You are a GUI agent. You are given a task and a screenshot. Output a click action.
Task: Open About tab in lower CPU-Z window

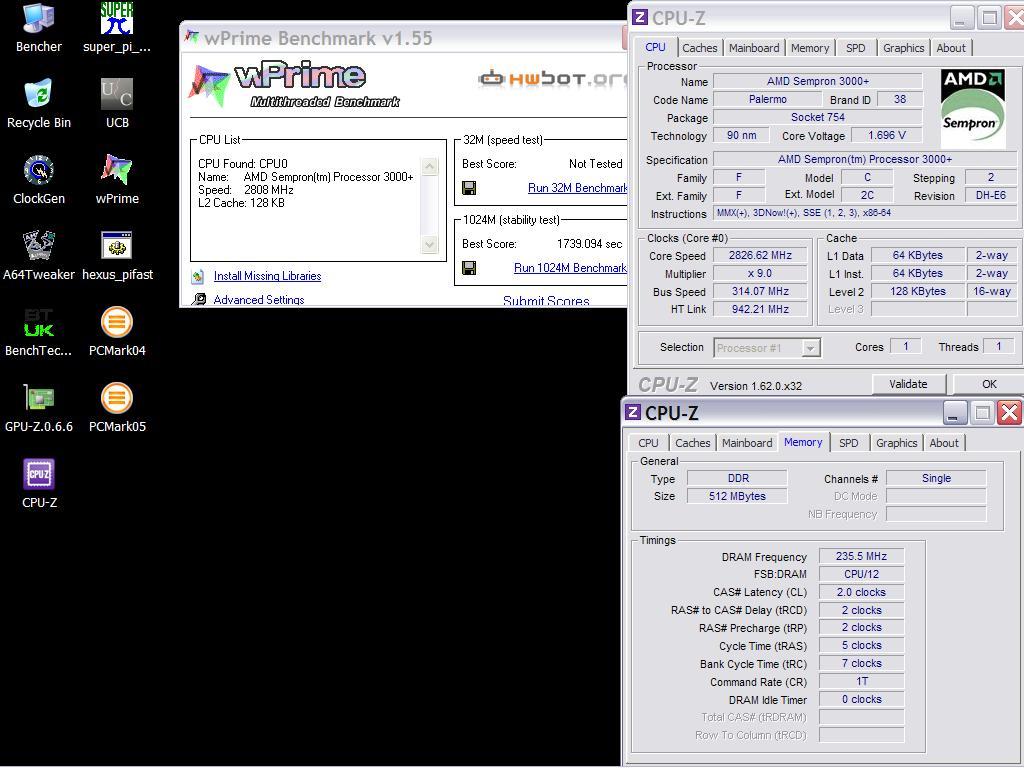(944, 443)
